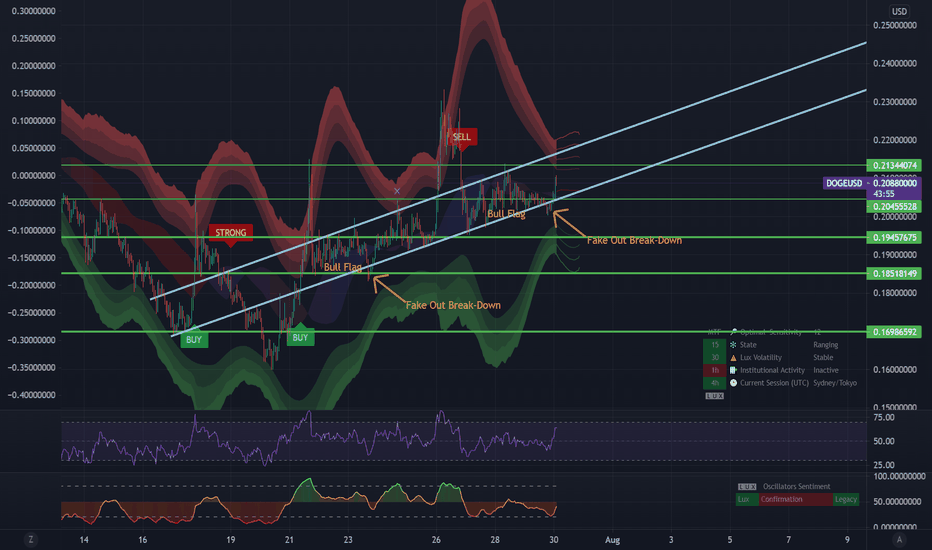Click the 21 date on the time axis
Screen dimensions: 932x550
pyautogui.click(x=289, y=540)
